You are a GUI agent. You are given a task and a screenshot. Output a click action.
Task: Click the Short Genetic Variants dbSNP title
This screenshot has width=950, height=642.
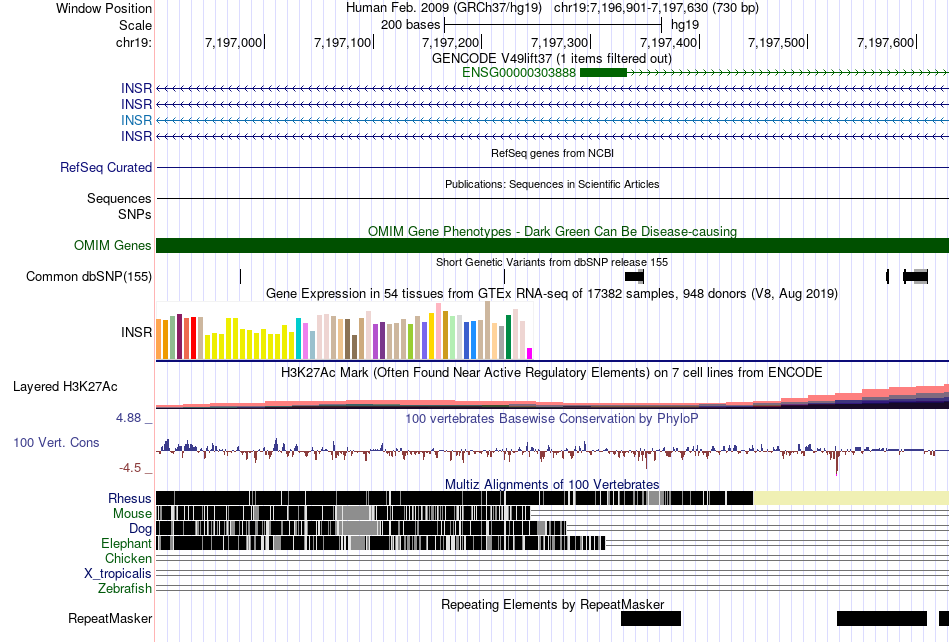(552, 262)
